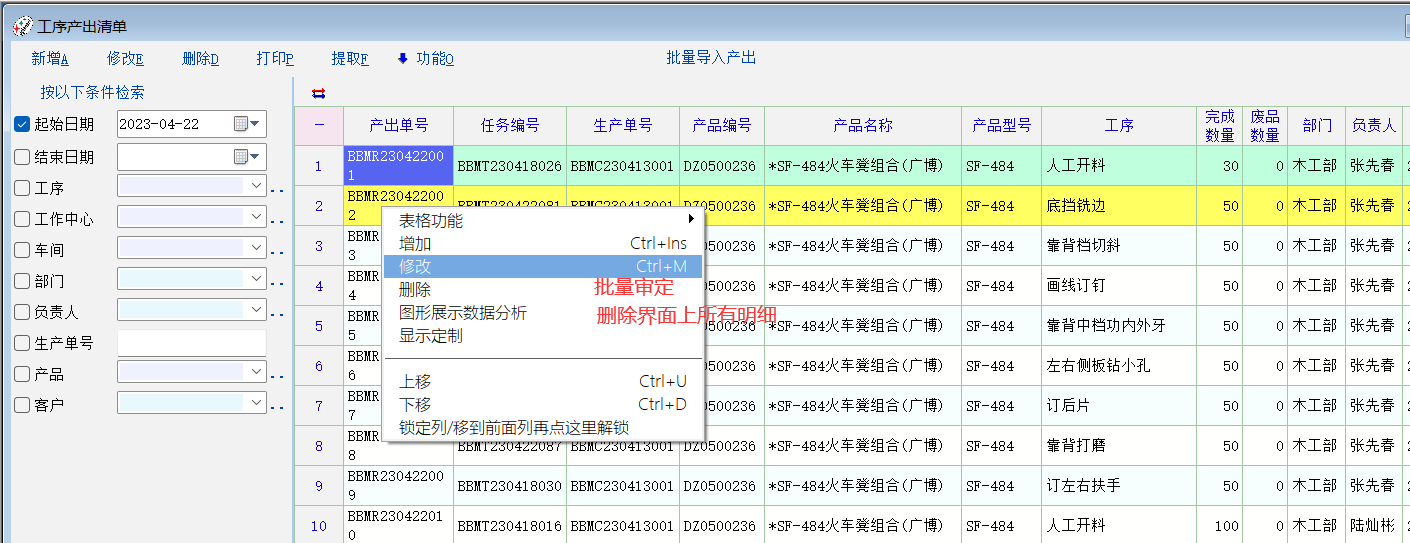Click into the 生产单号 filter text field
This screenshot has width=1410, height=543.
pos(191,343)
